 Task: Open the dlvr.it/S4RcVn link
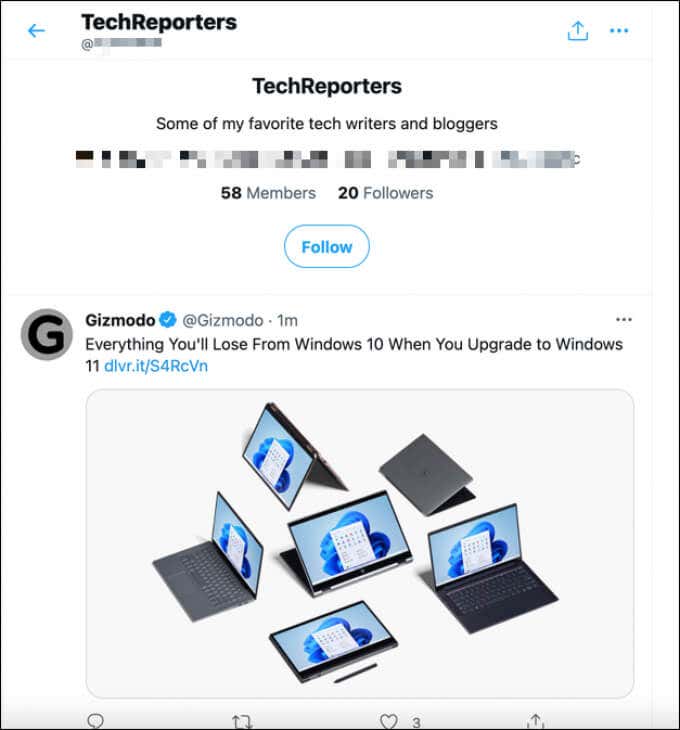[156, 366]
